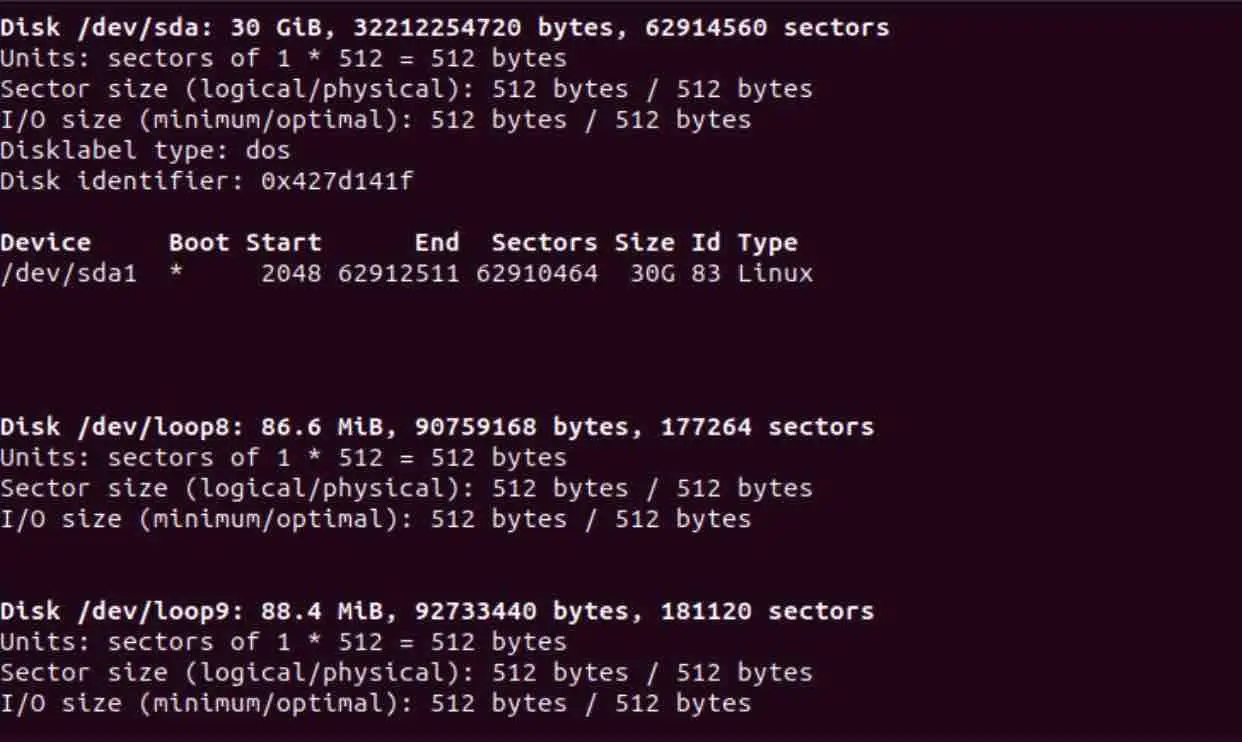Click the End column header
Viewport: 1242px width, 742px height.
pos(437,242)
